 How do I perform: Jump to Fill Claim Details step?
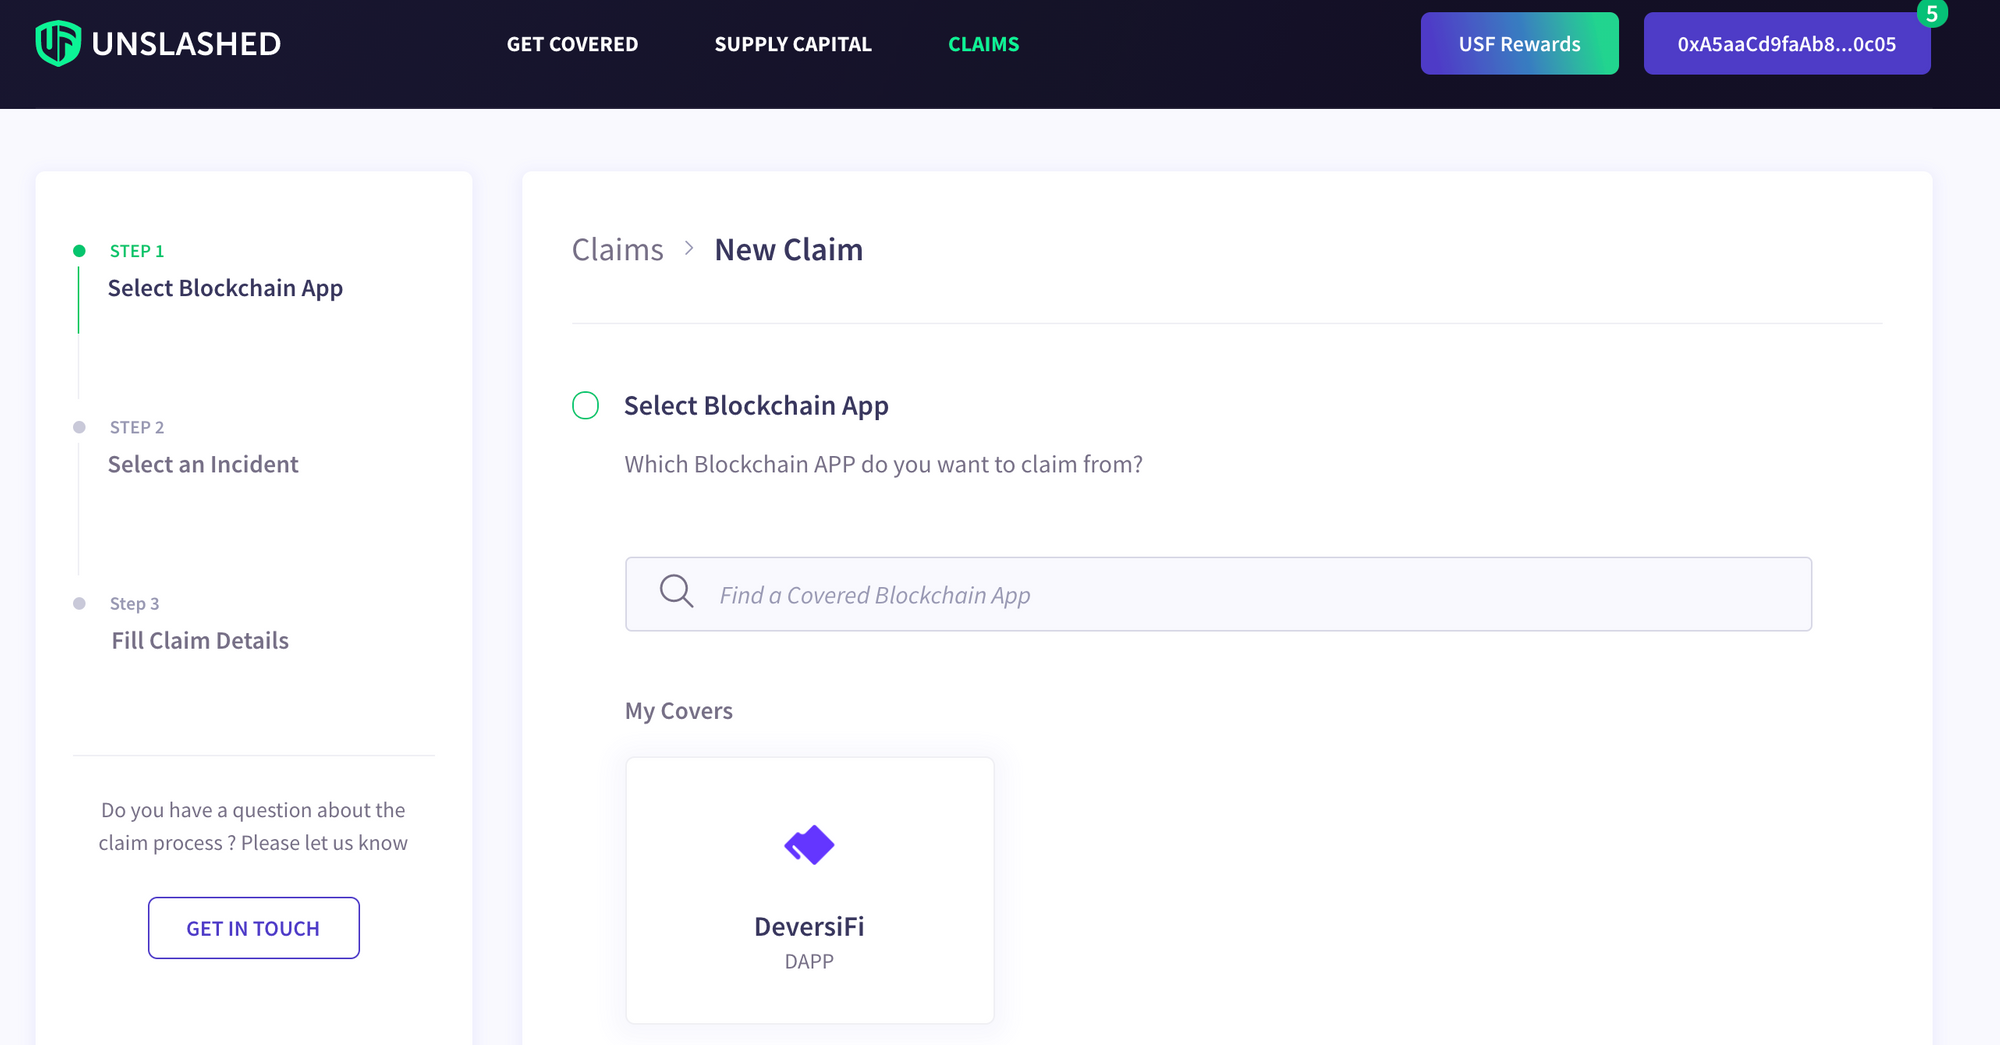(x=200, y=640)
